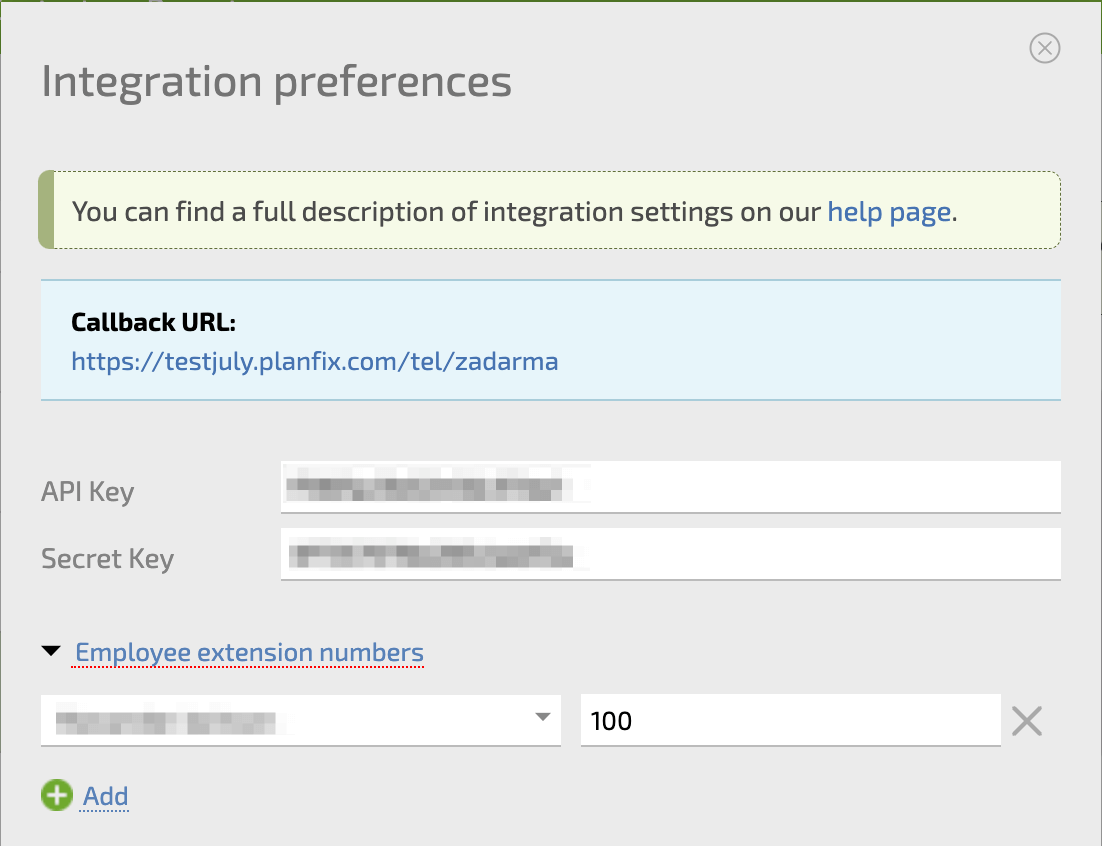Remove the extension row with X icon
Viewport: 1102px width, 846px height.
(x=1027, y=720)
